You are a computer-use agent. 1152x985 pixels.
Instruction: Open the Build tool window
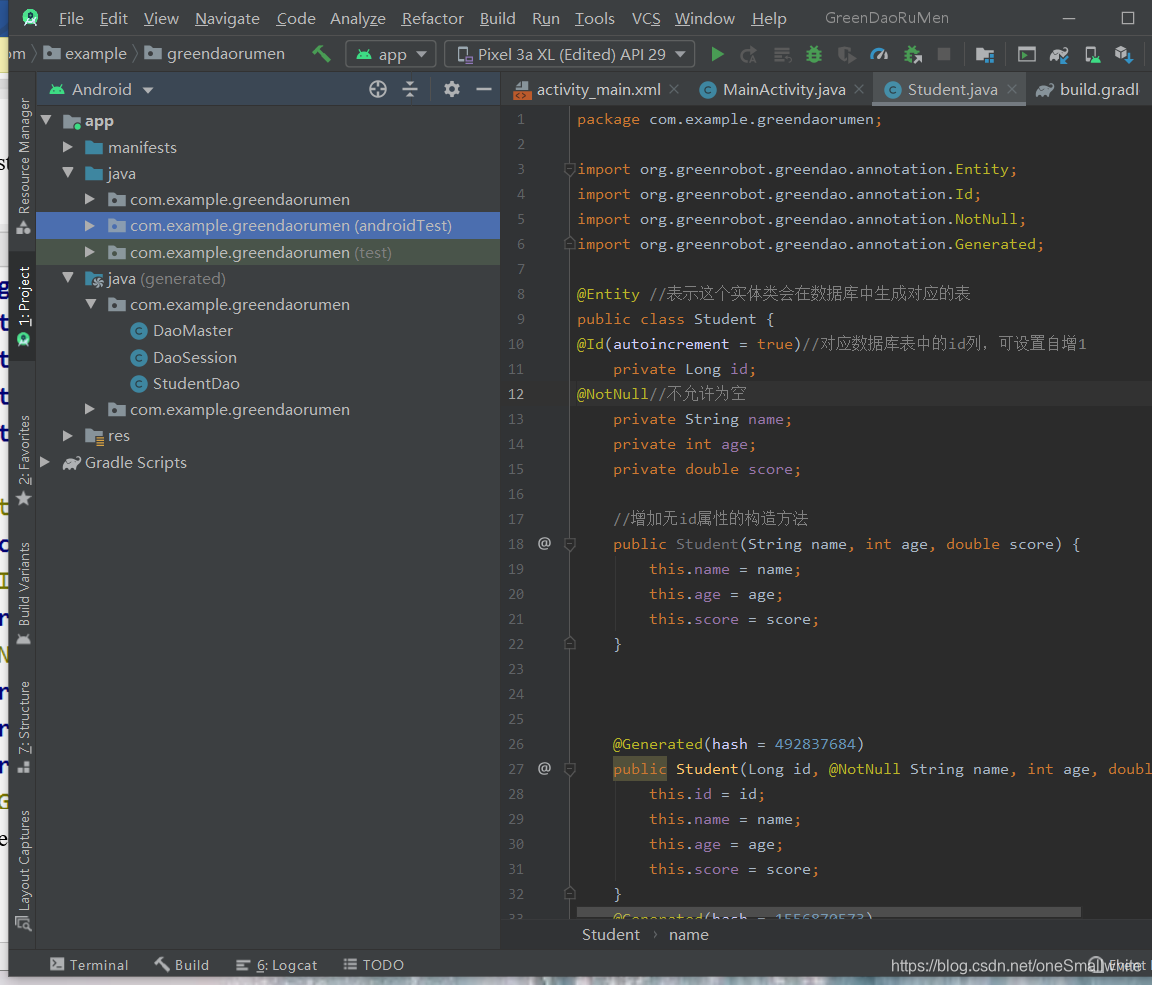tap(181, 964)
